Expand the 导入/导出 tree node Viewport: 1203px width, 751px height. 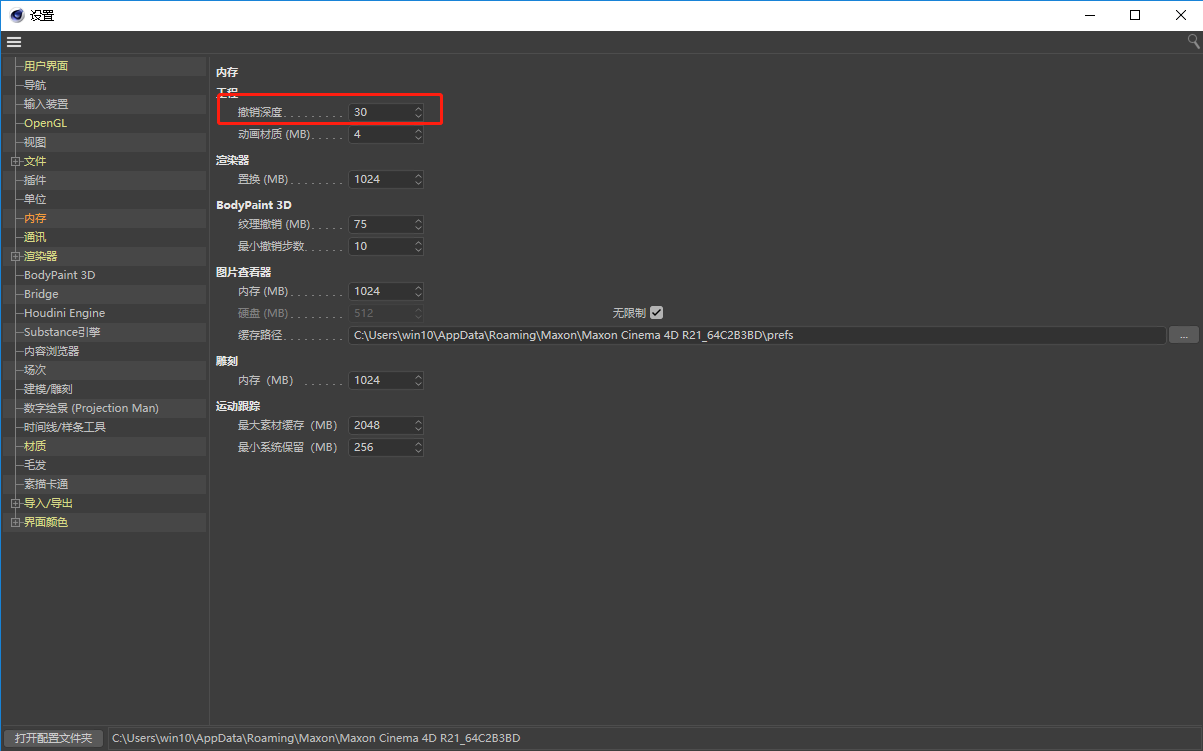pos(15,503)
